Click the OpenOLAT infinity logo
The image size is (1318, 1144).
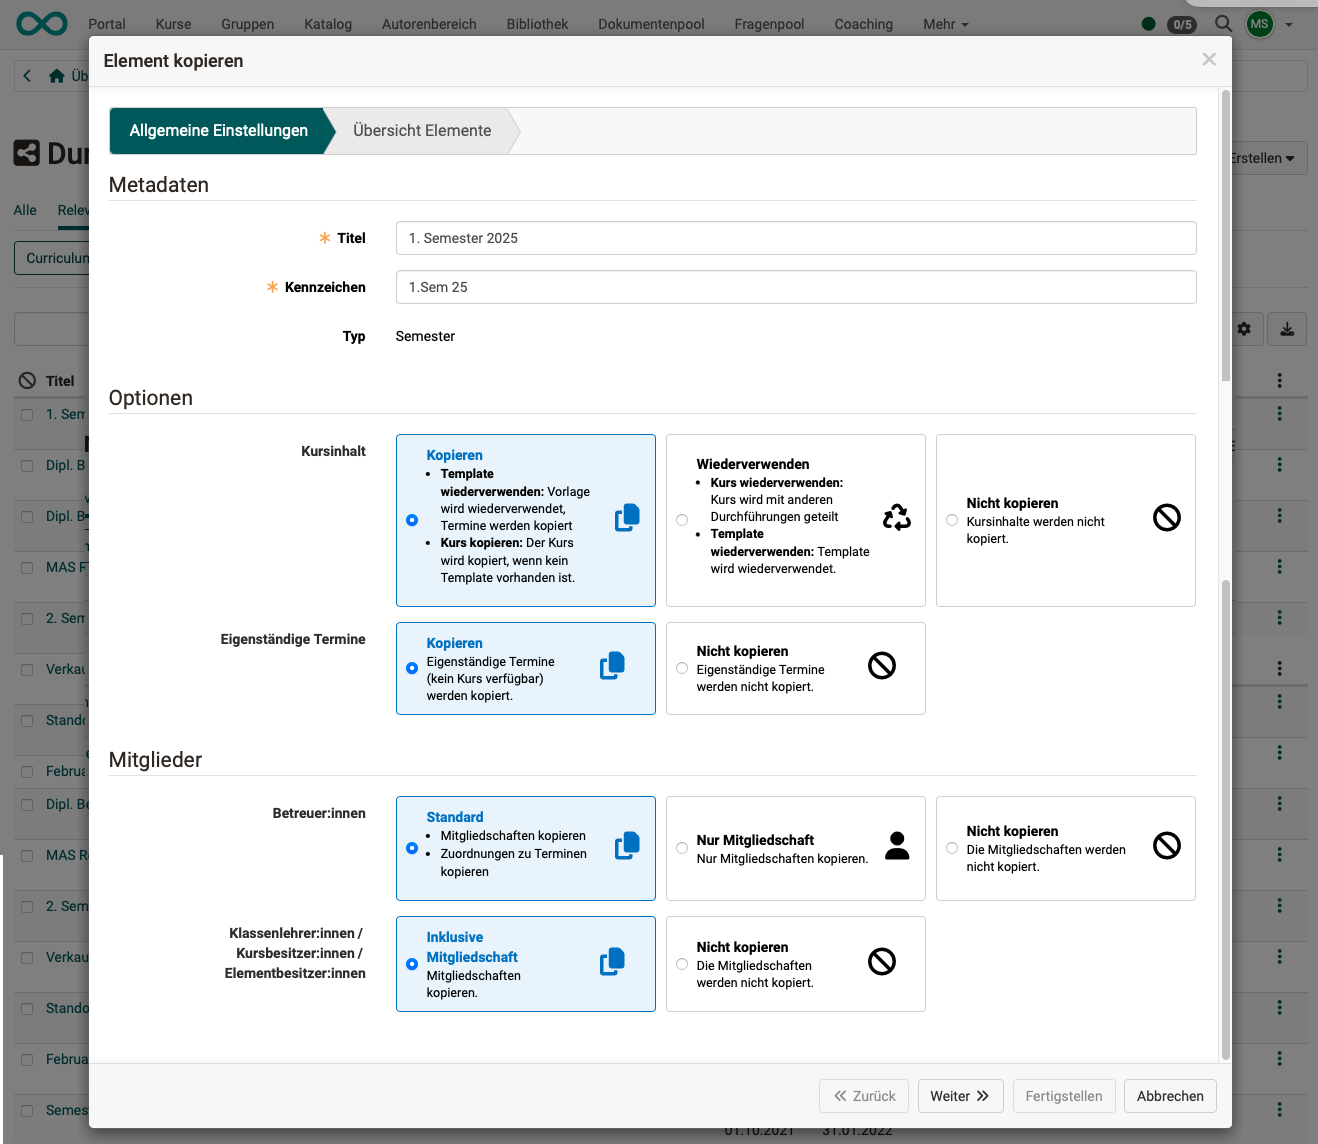click(40, 24)
